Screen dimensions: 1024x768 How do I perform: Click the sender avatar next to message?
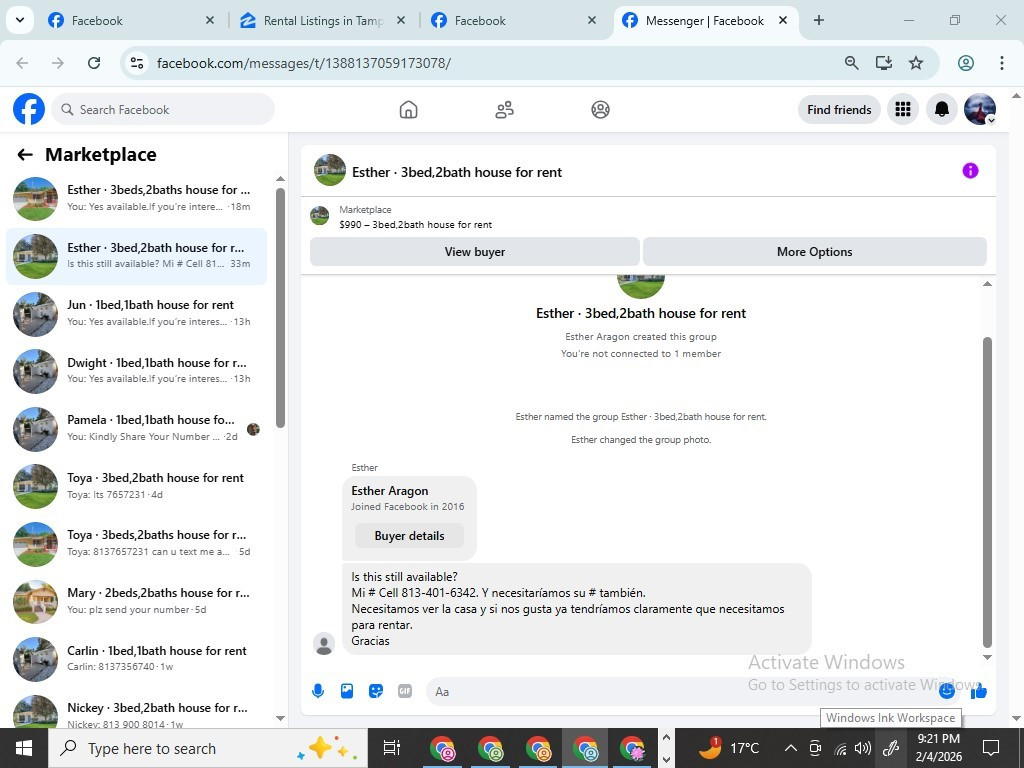point(323,644)
